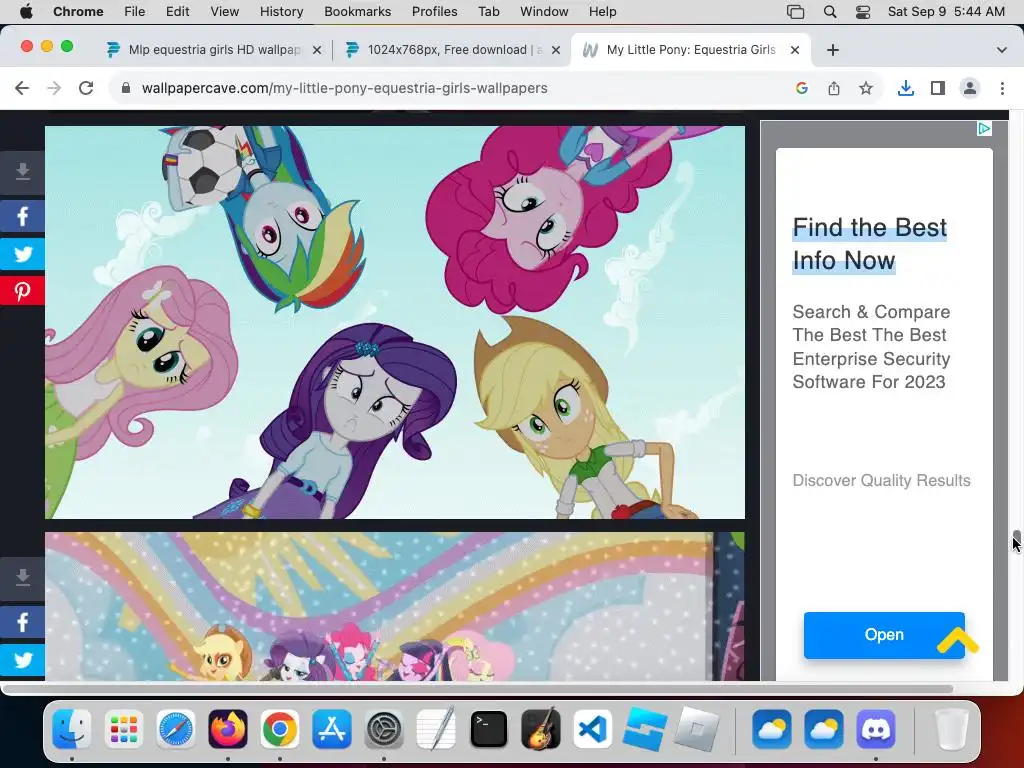The image size is (1024, 768).
Task: Share first wallpaper on Twitter
Action: click(x=22, y=254)
